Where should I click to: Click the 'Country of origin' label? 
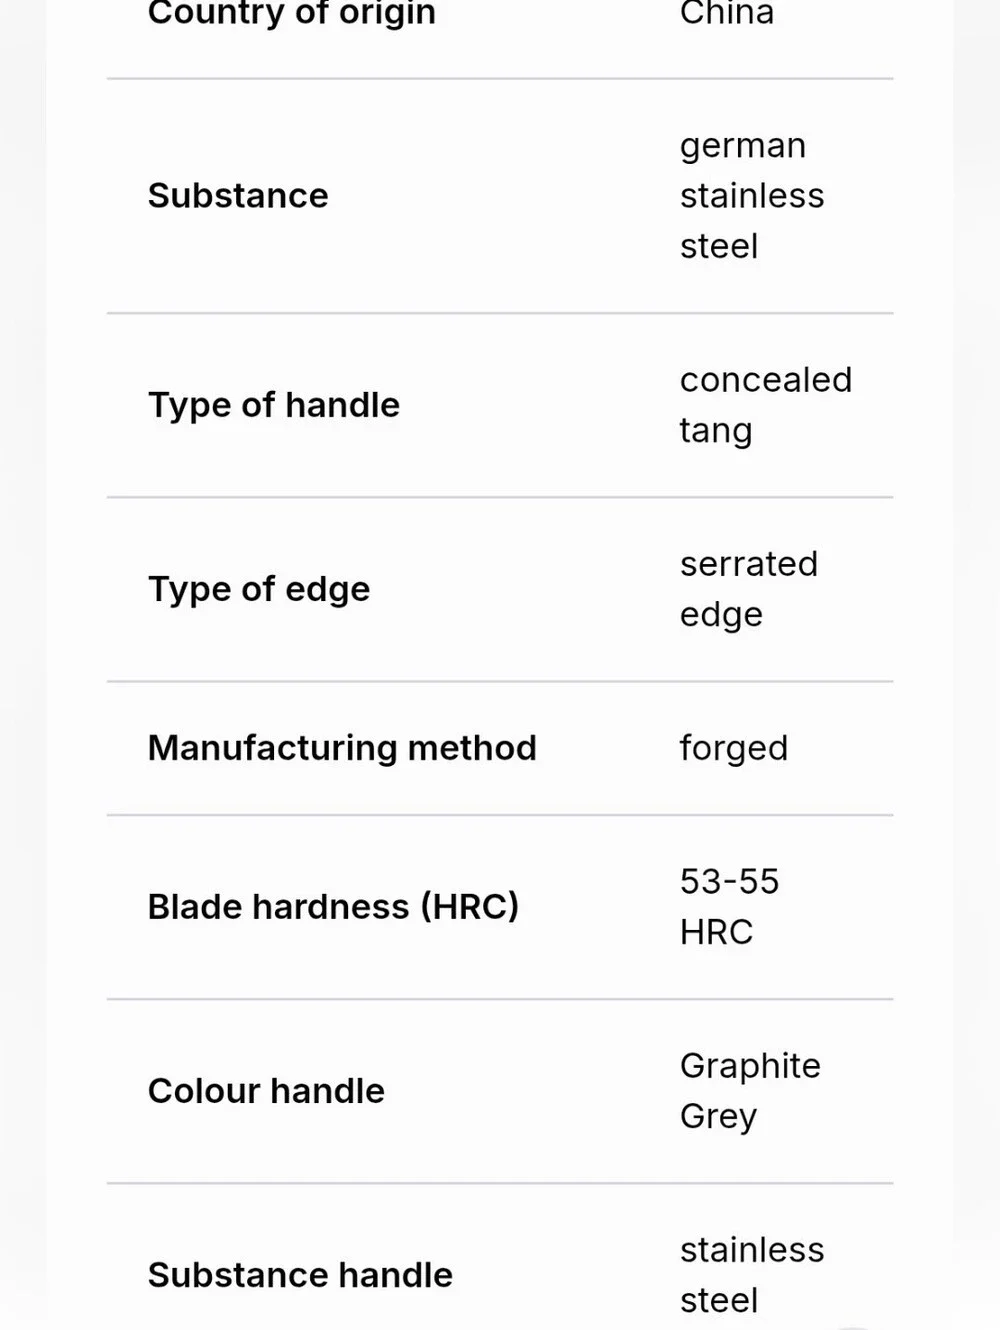click(x=291, y=13)
